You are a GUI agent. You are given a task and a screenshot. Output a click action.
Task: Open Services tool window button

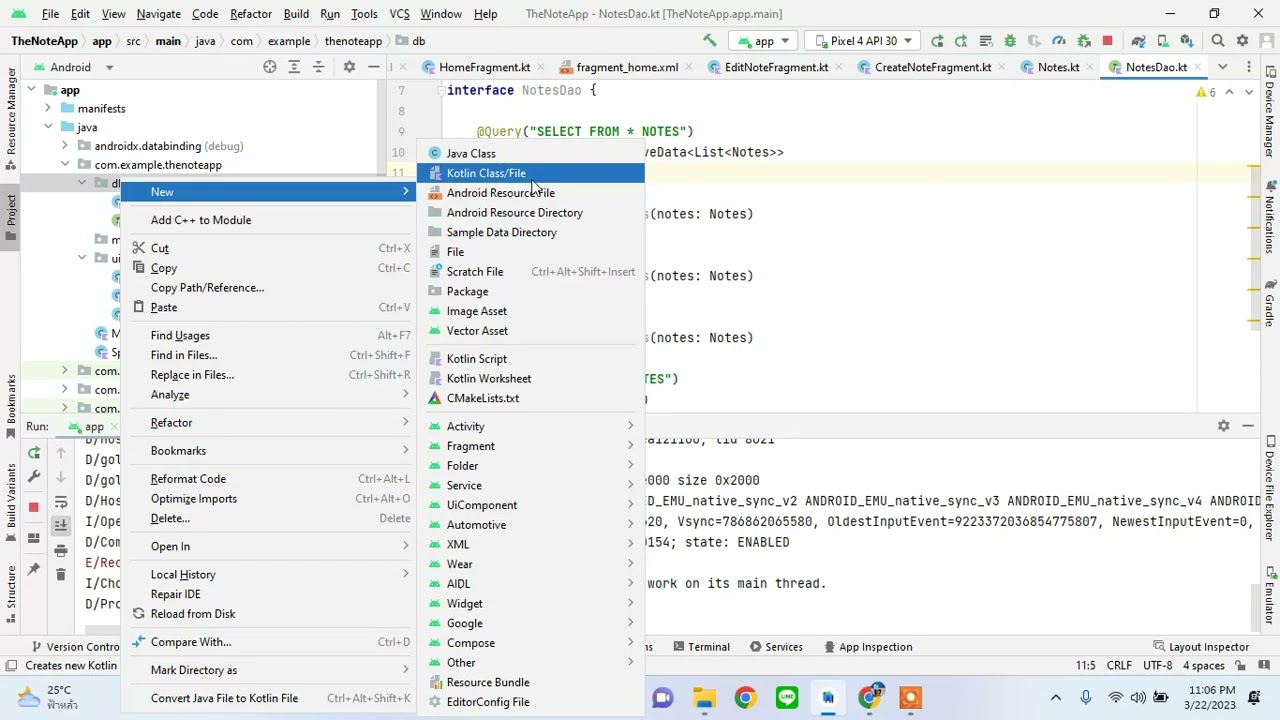pyautogui.click(x=776, y=647)
